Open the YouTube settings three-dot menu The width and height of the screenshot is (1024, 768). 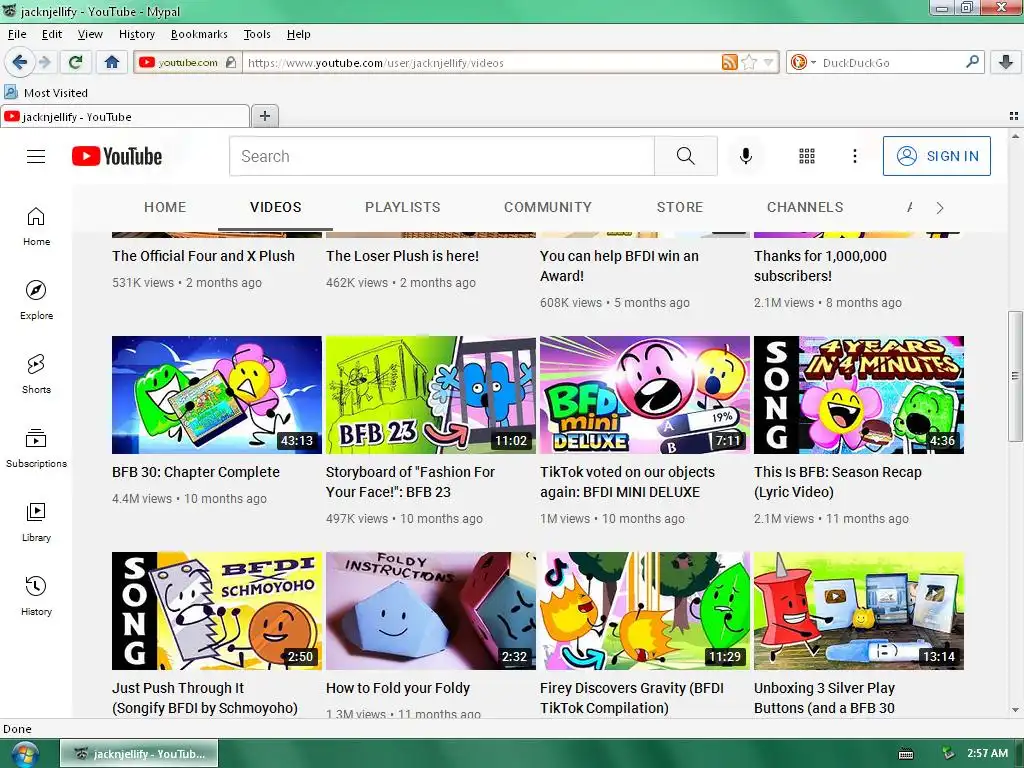point(854,156)
